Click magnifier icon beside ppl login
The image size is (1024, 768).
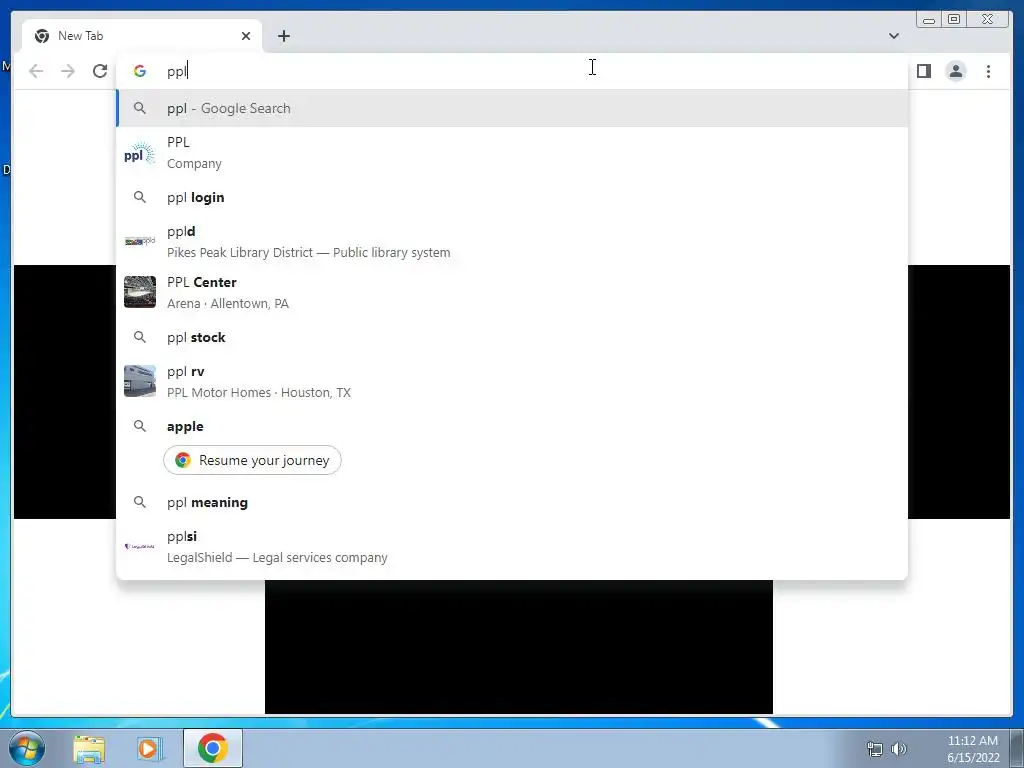pos(140,197)
